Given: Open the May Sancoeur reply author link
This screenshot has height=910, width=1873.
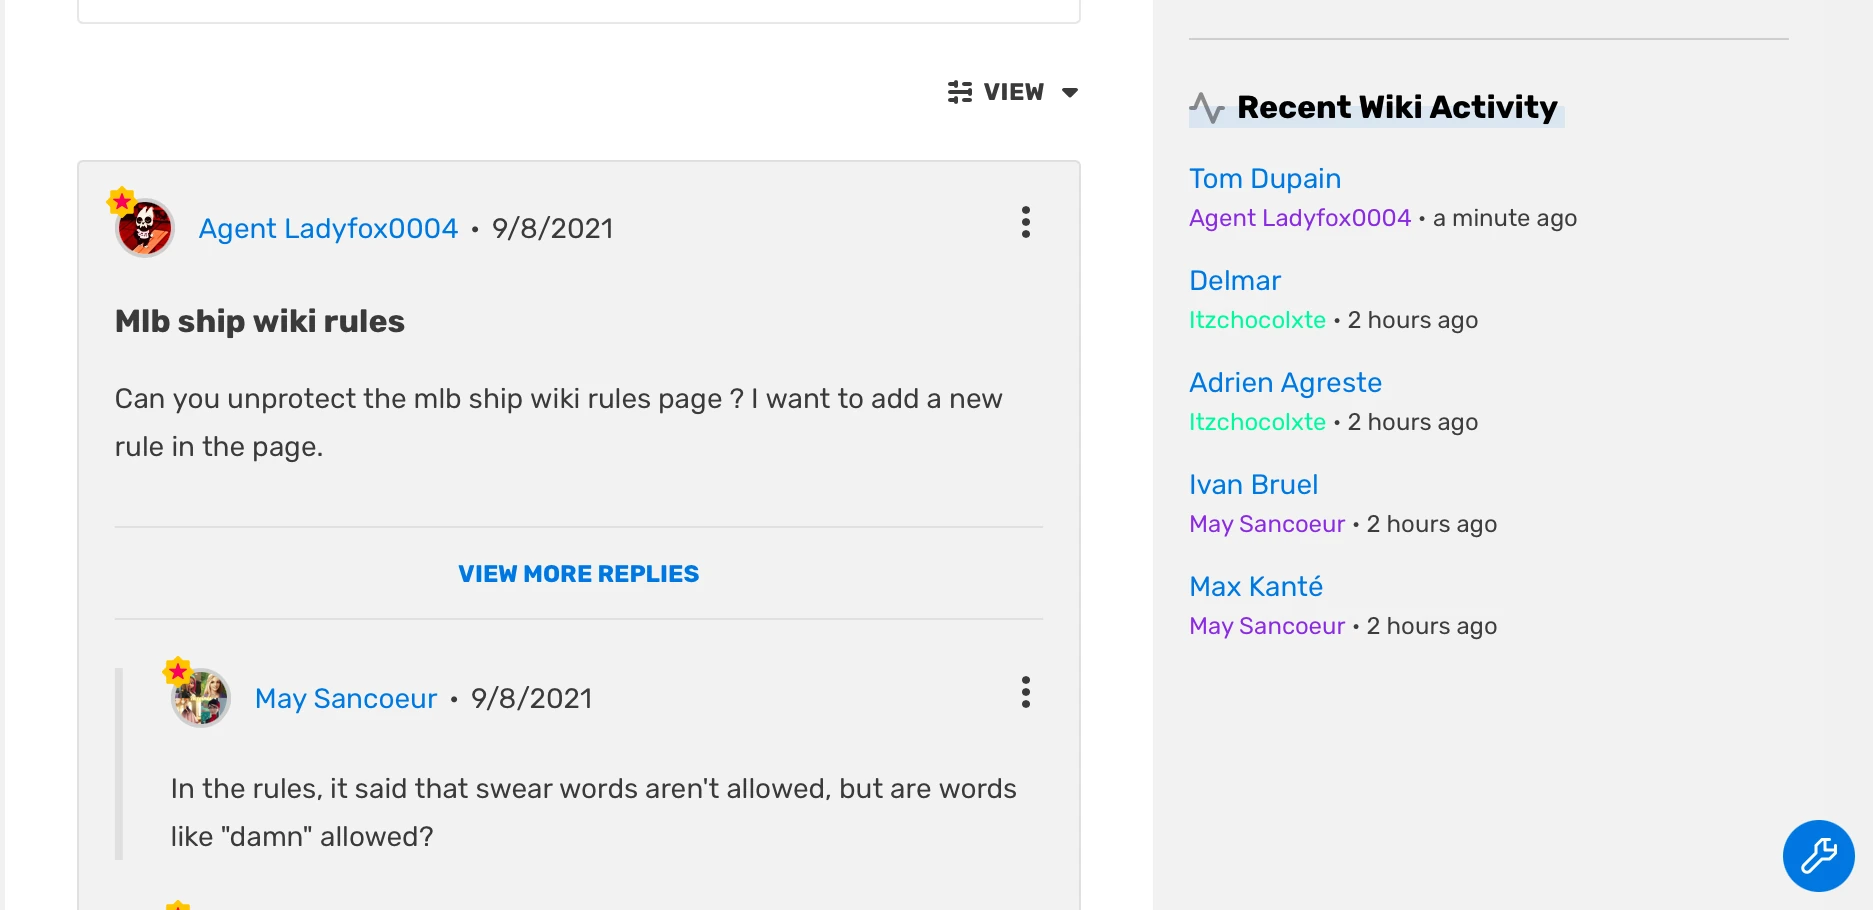Looking at the screenshot, I should coord(346,699).
